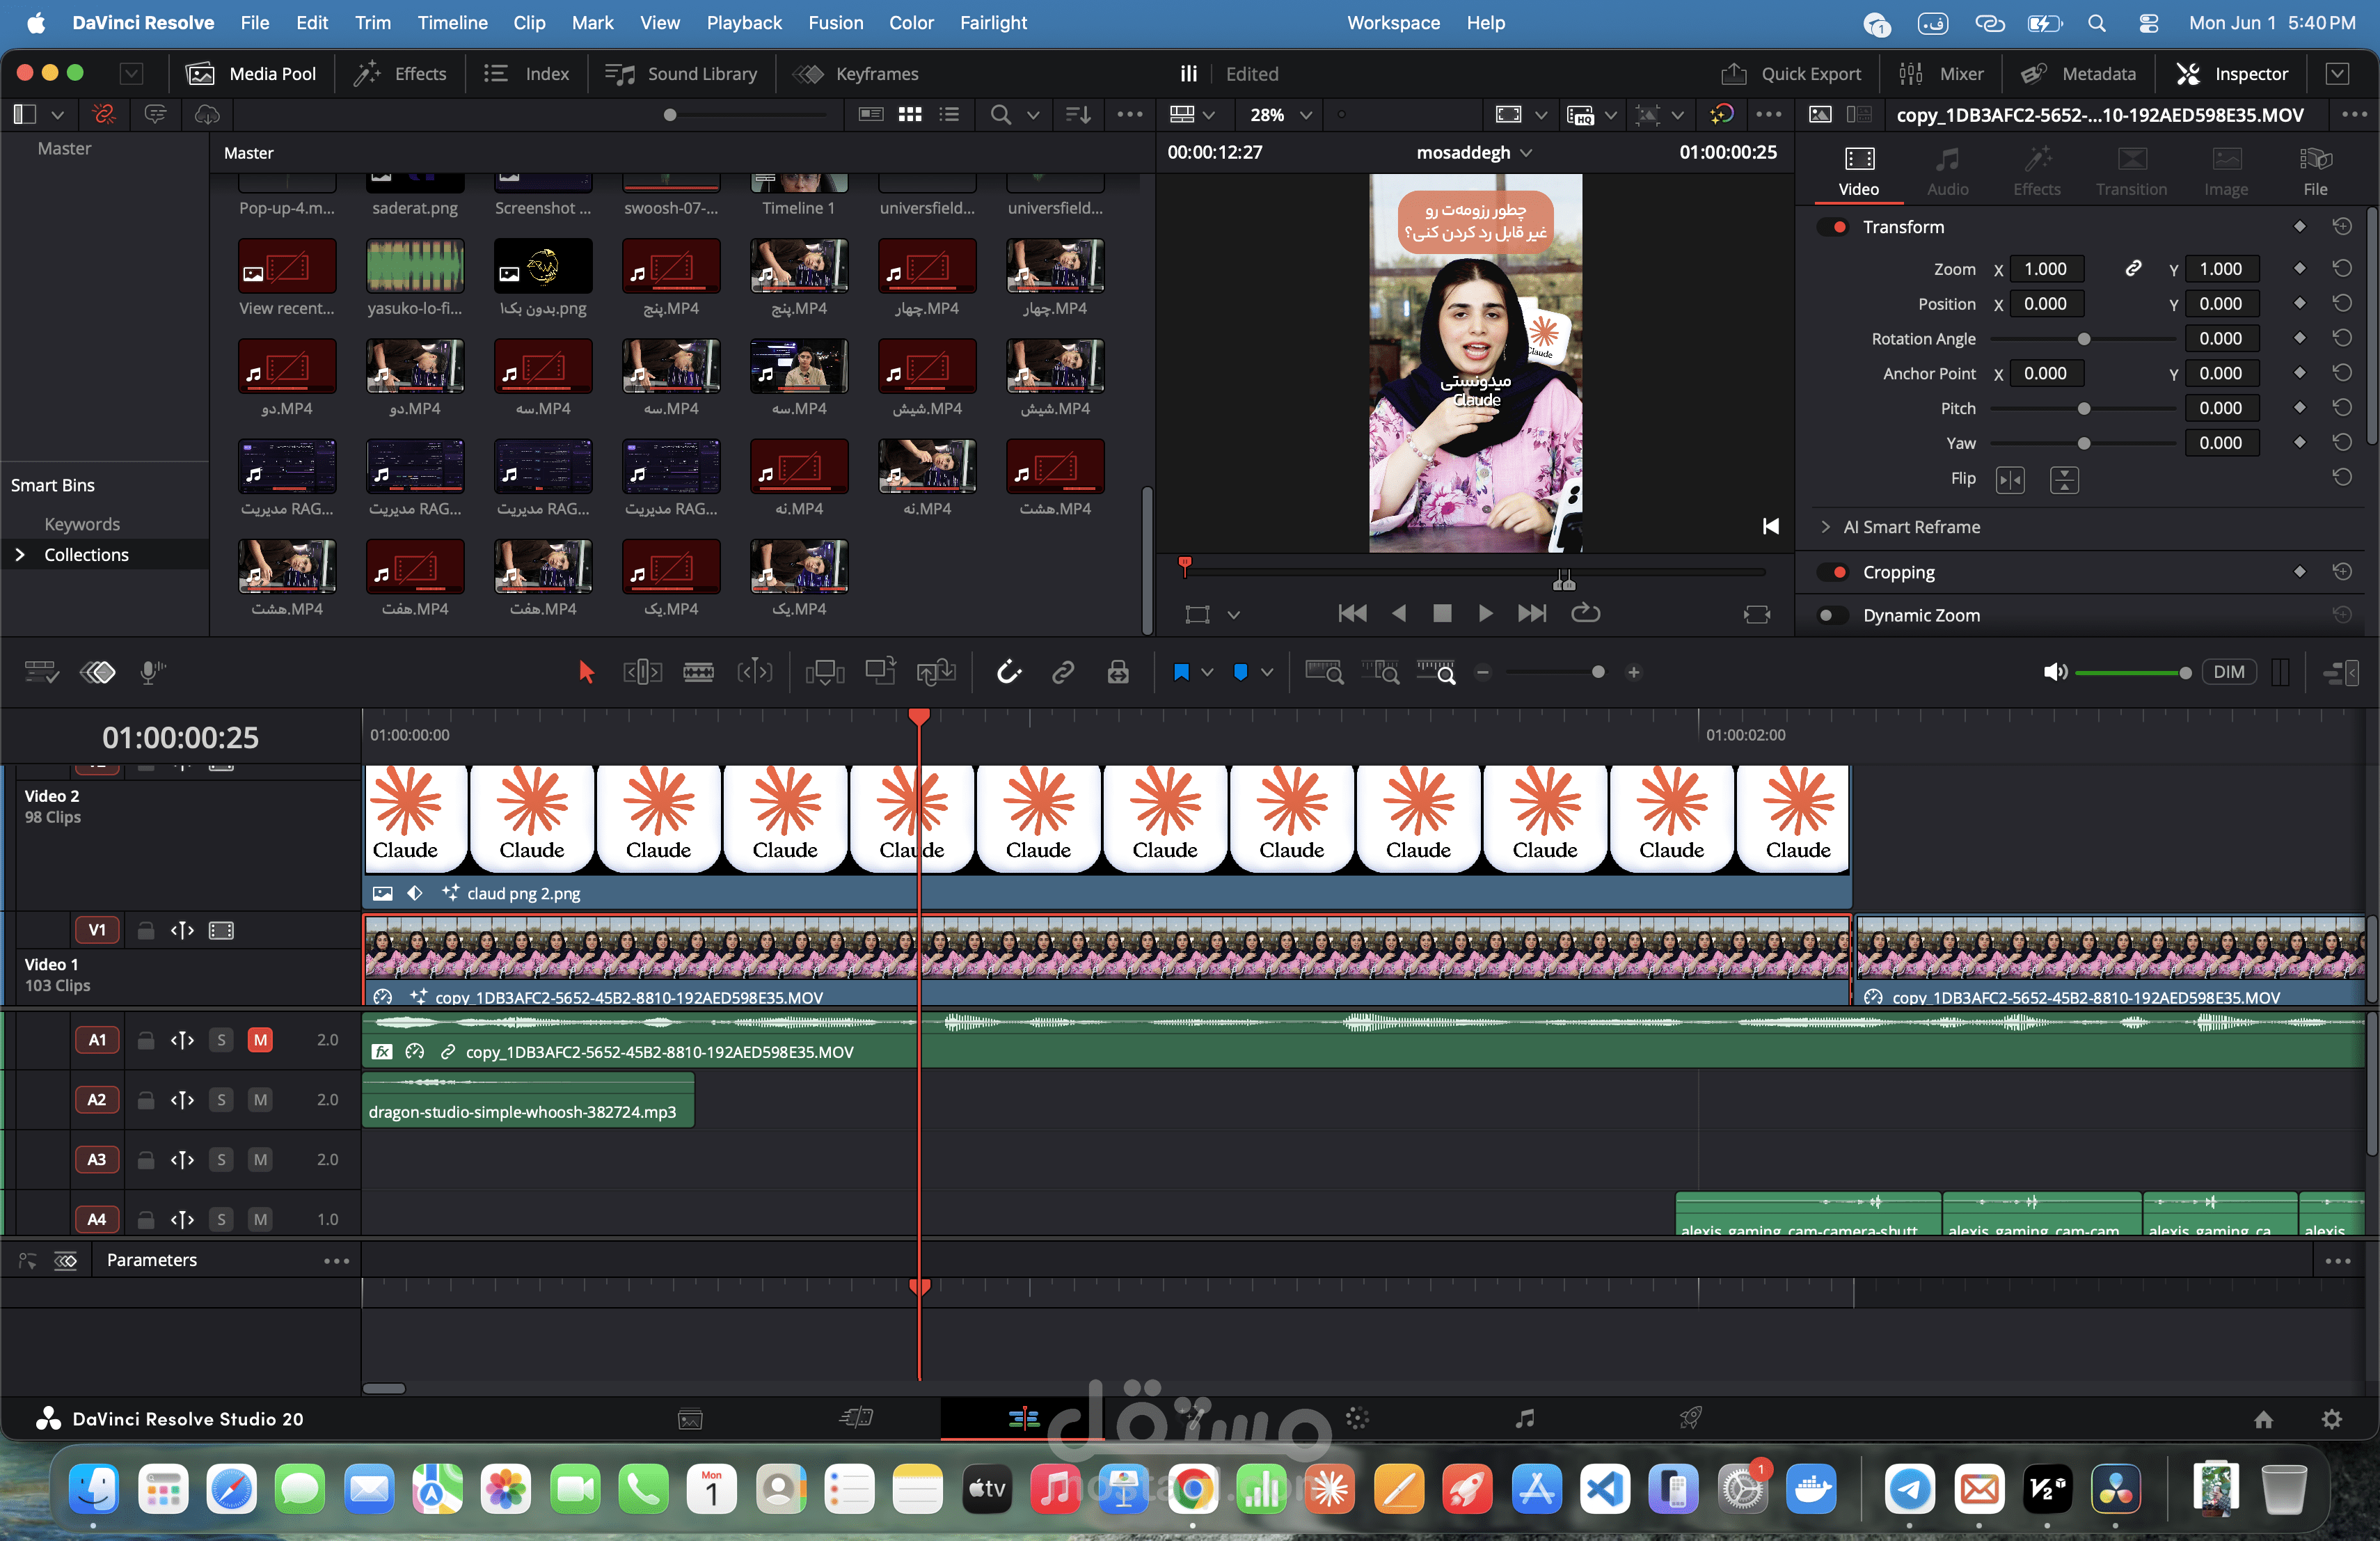Open the Playback menu

744,22
